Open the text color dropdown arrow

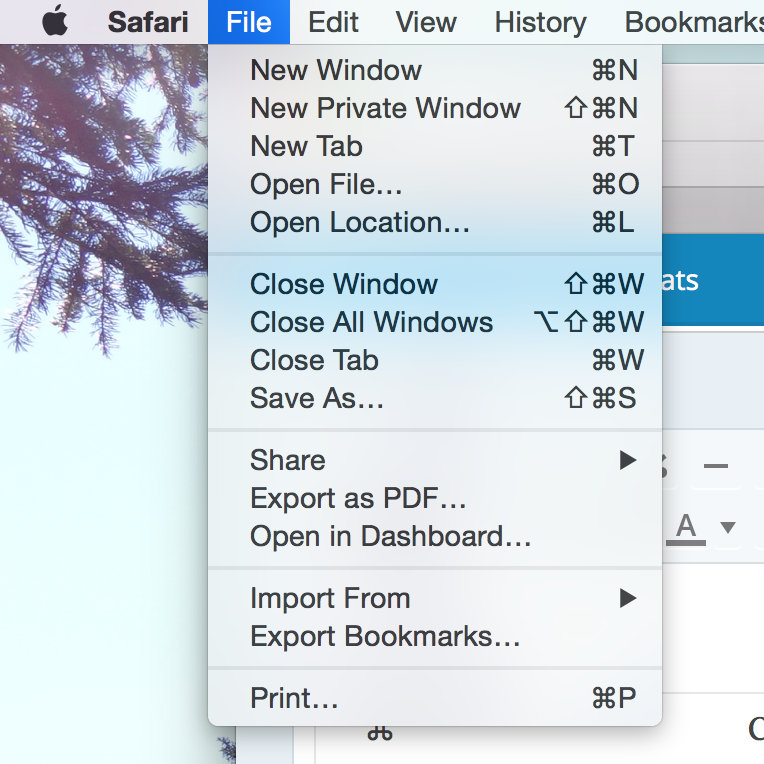(x=728, y=527)
